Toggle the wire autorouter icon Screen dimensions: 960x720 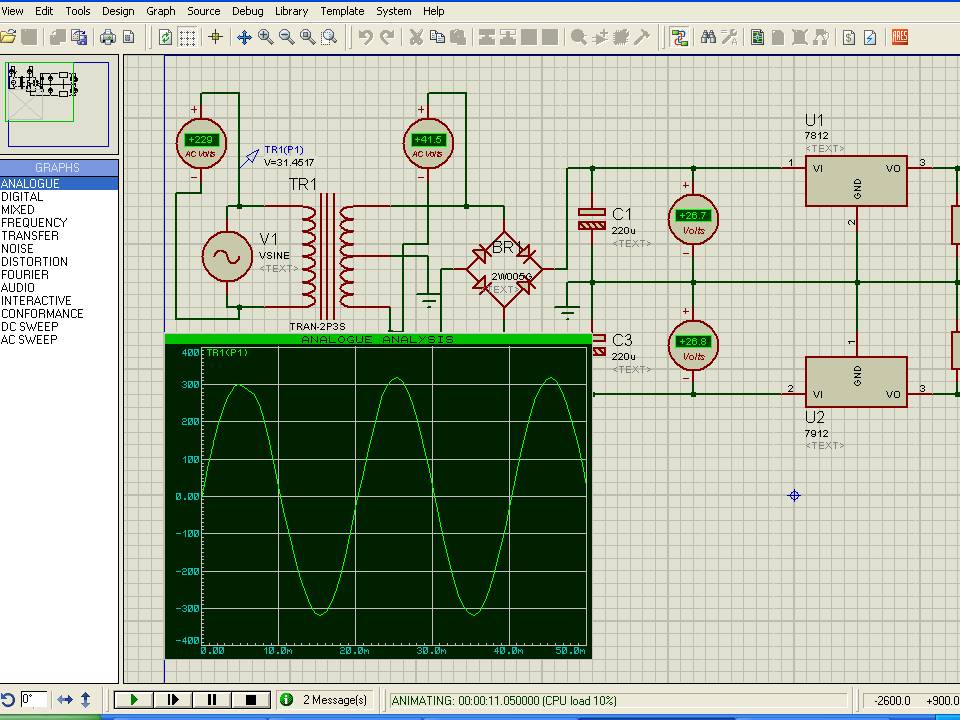click(680, 37)
